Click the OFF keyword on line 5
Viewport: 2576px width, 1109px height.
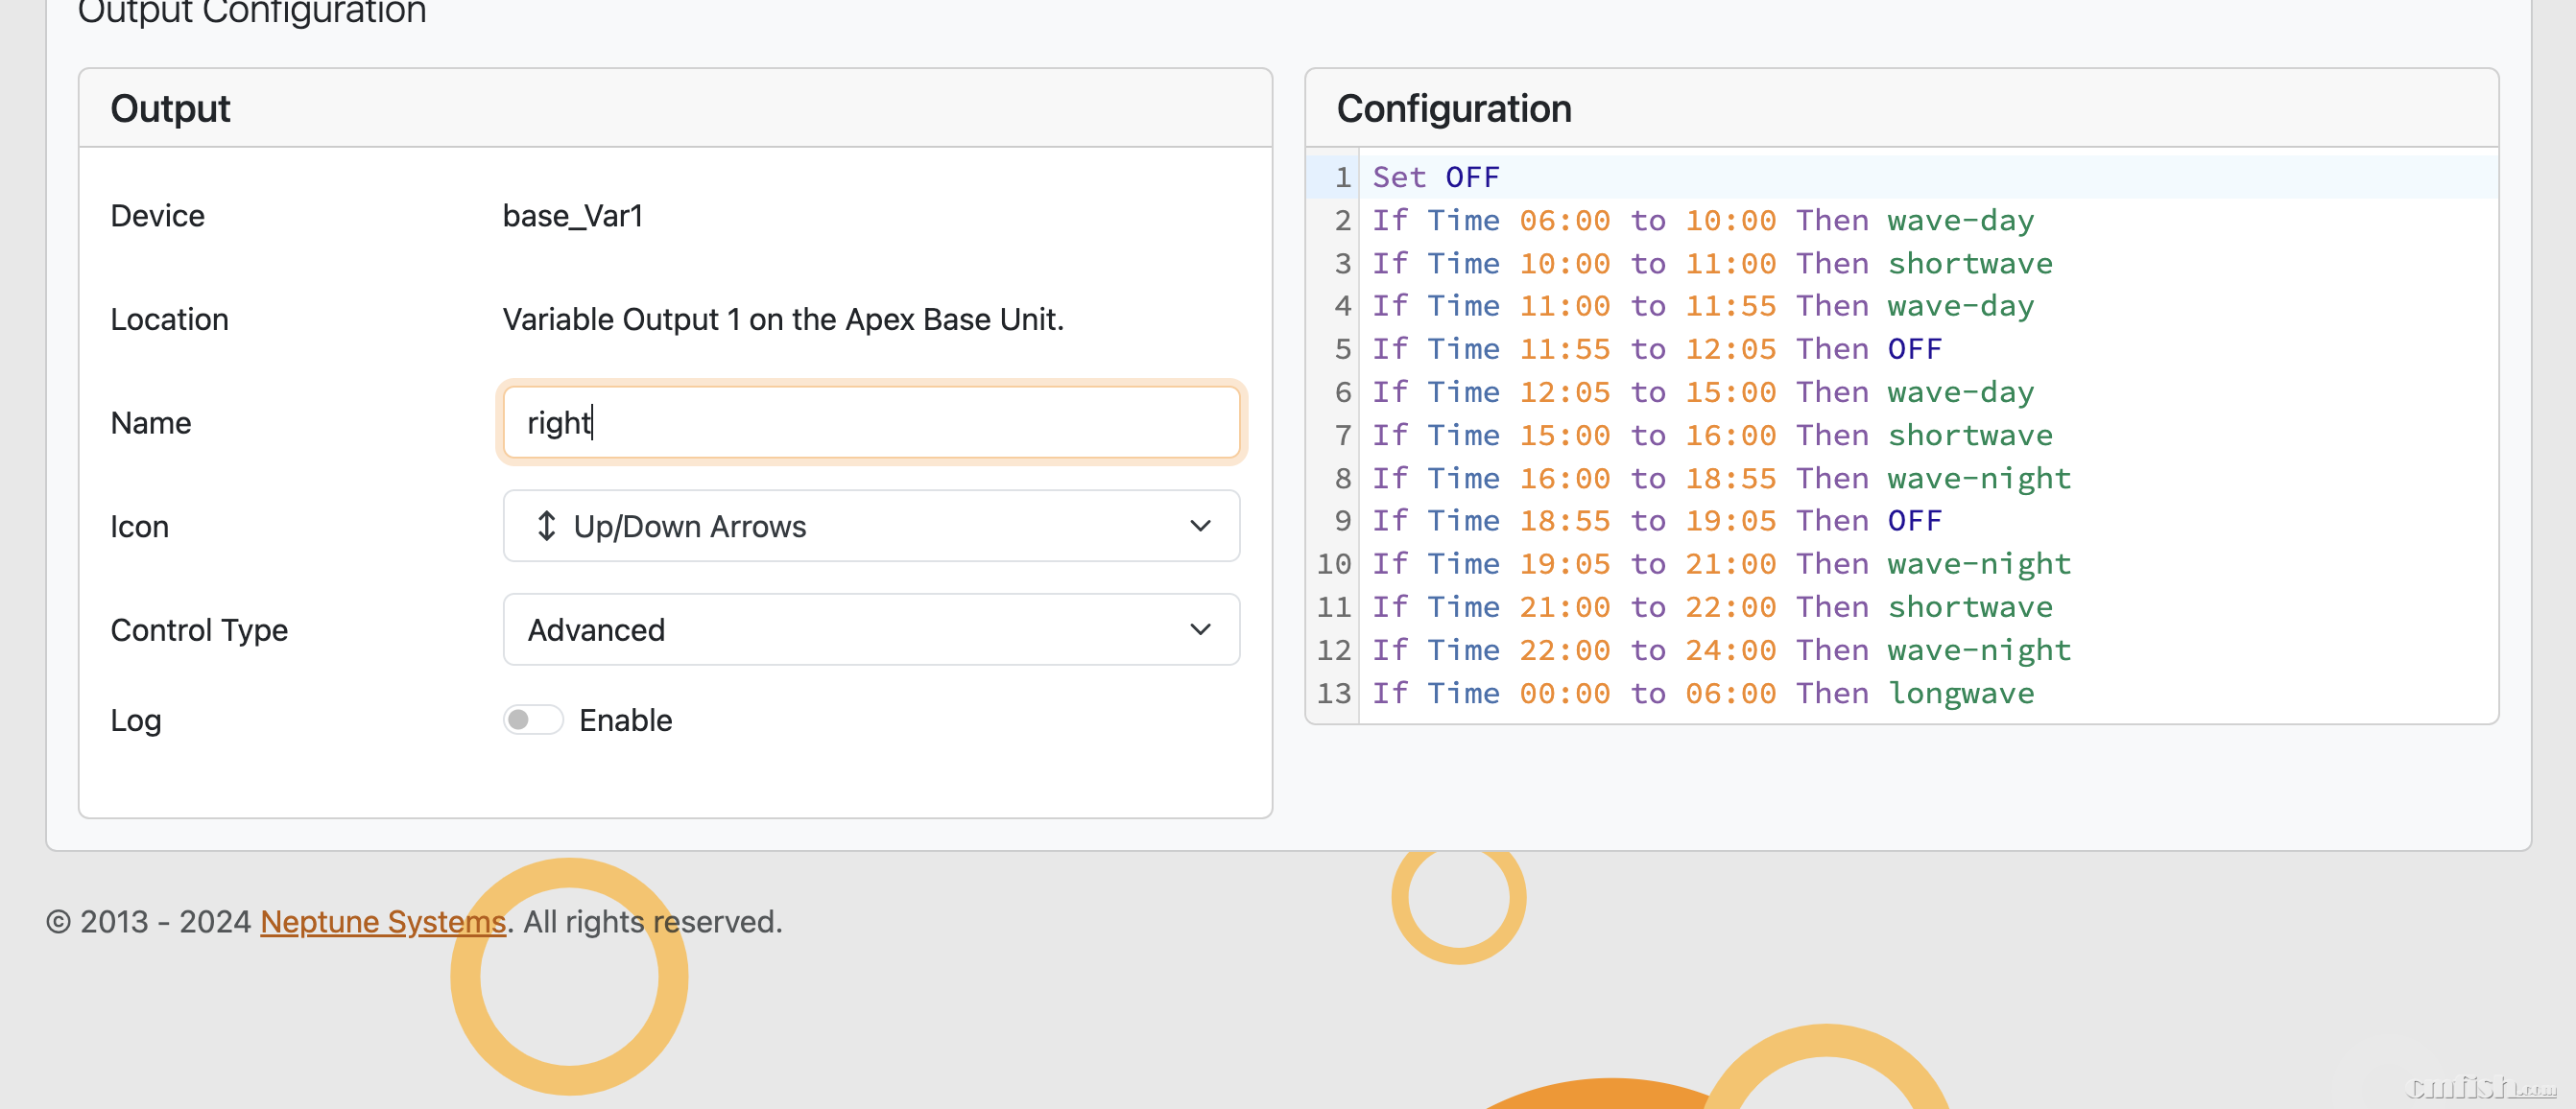point(1914,349)
